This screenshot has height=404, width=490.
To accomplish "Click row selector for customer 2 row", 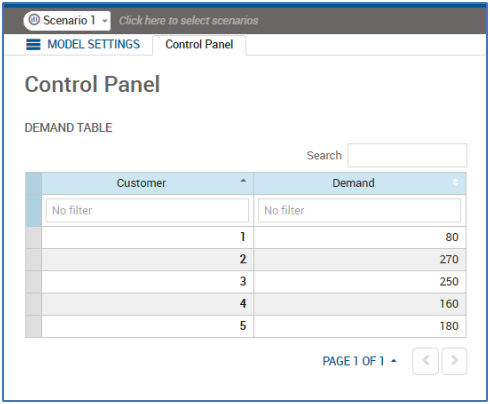I will click(33, 259).
